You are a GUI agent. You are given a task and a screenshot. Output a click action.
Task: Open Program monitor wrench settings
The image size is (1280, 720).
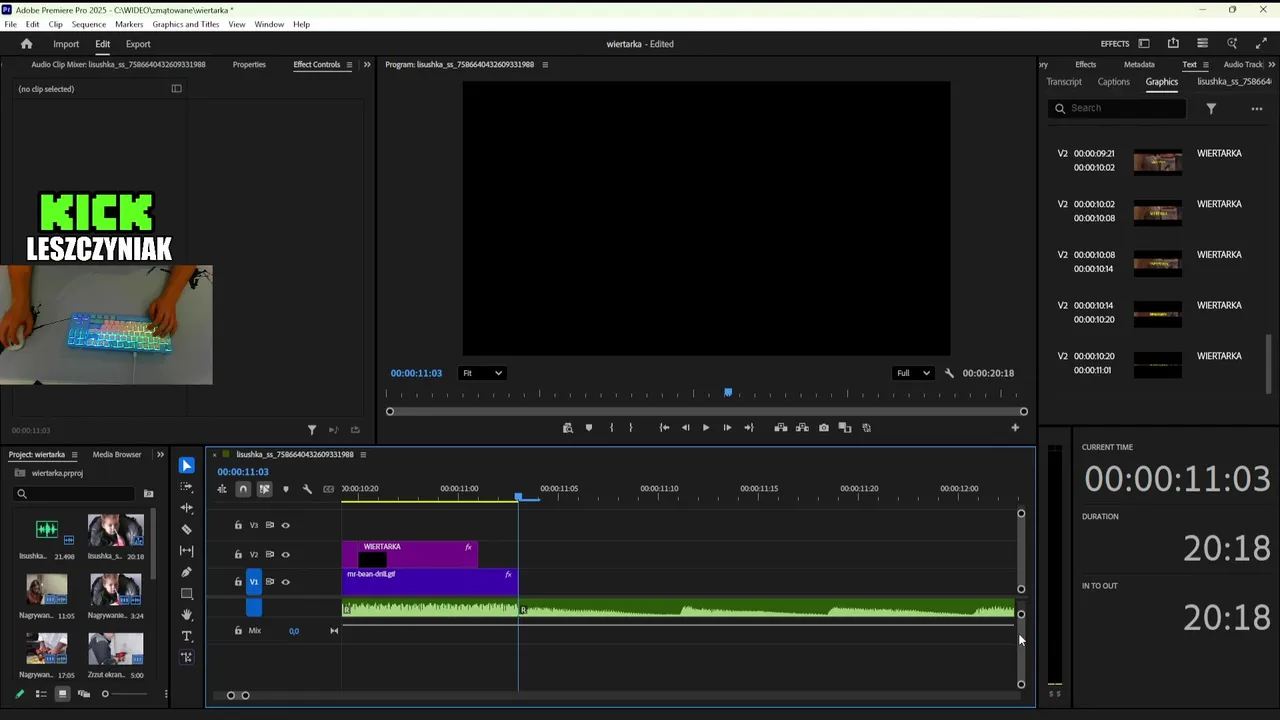click(x=949, y=373)
